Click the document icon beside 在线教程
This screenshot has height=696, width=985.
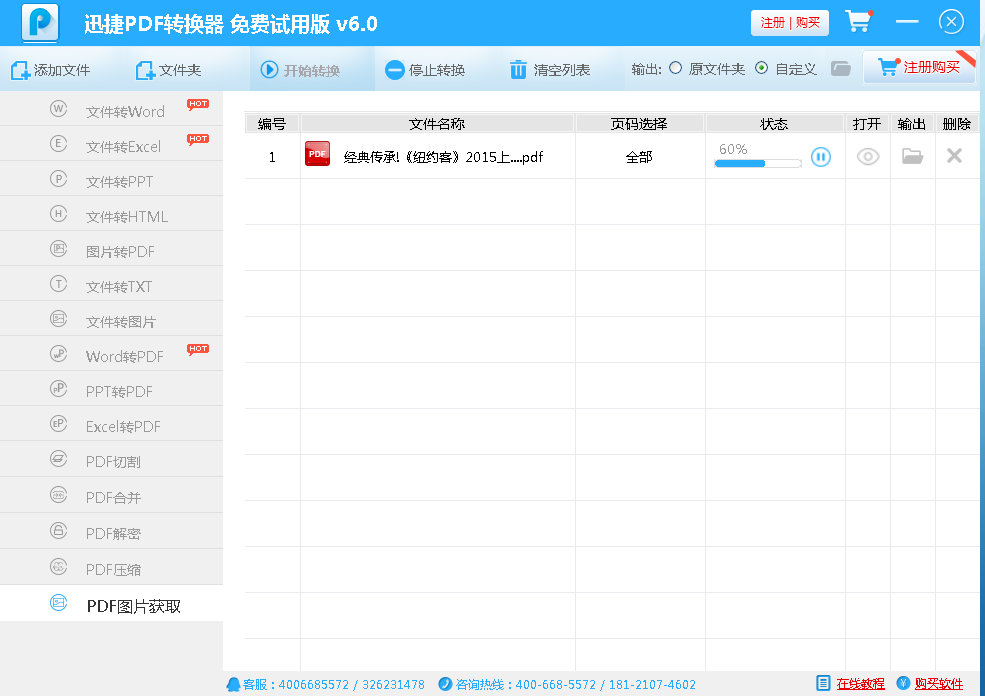coord(823,683)
